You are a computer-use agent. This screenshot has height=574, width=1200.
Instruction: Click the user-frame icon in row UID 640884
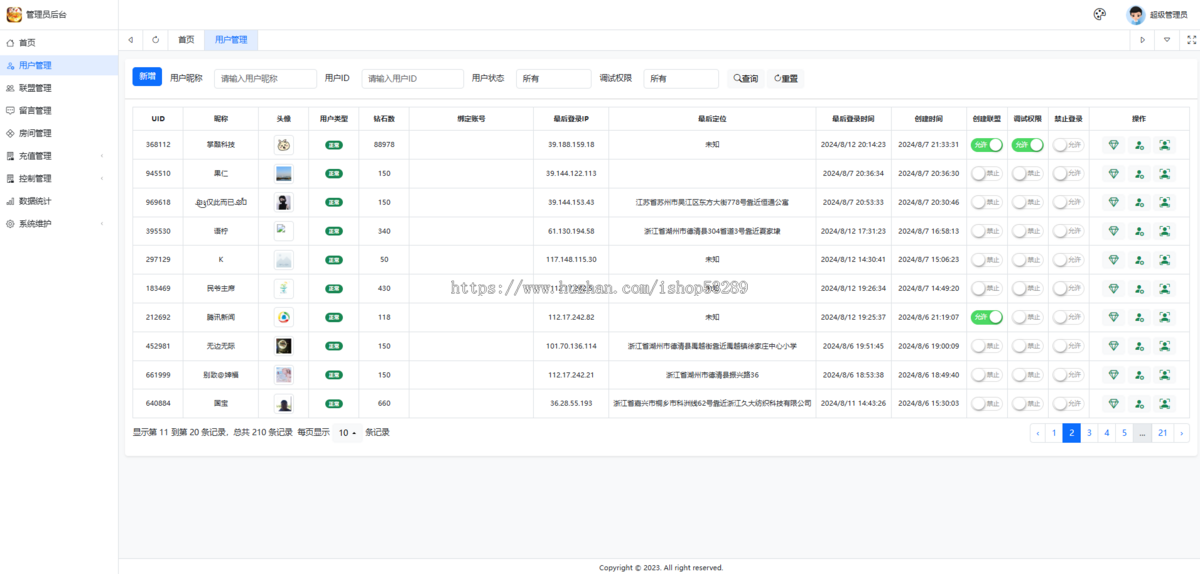point(1164,404)
